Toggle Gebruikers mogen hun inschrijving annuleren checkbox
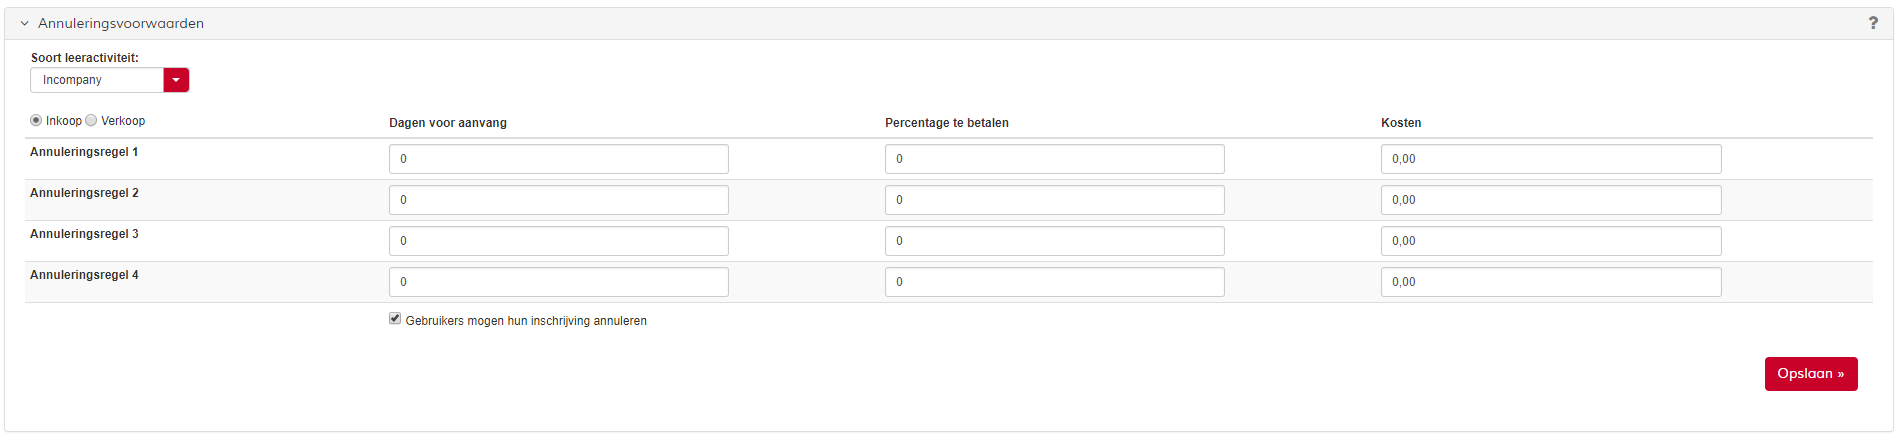This screenshot has height=443, width=1900. [395, 319]
